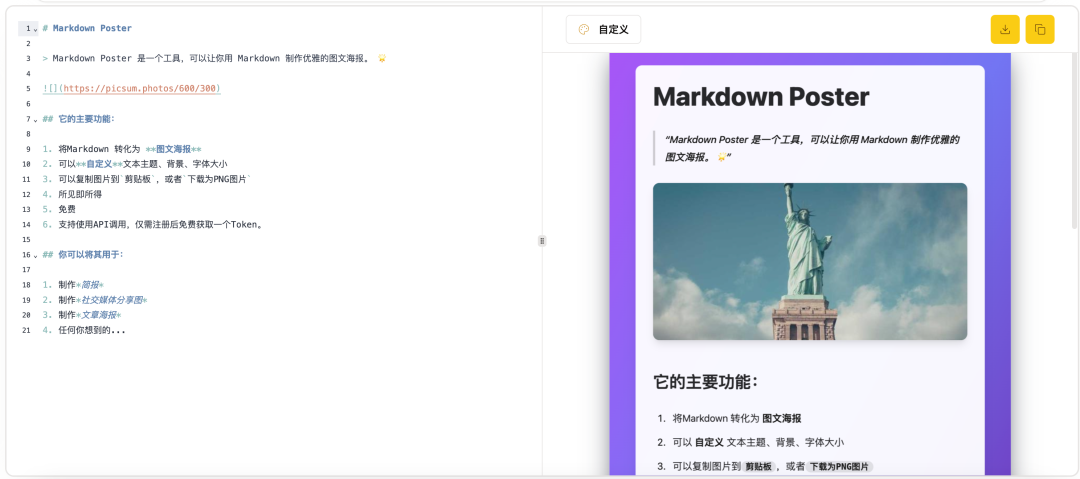Image resolution: width=1080 pixels, height=479 pixels.
Task: Click the '## 你可以将其用于:' line in editor
Action: point(83,254)
